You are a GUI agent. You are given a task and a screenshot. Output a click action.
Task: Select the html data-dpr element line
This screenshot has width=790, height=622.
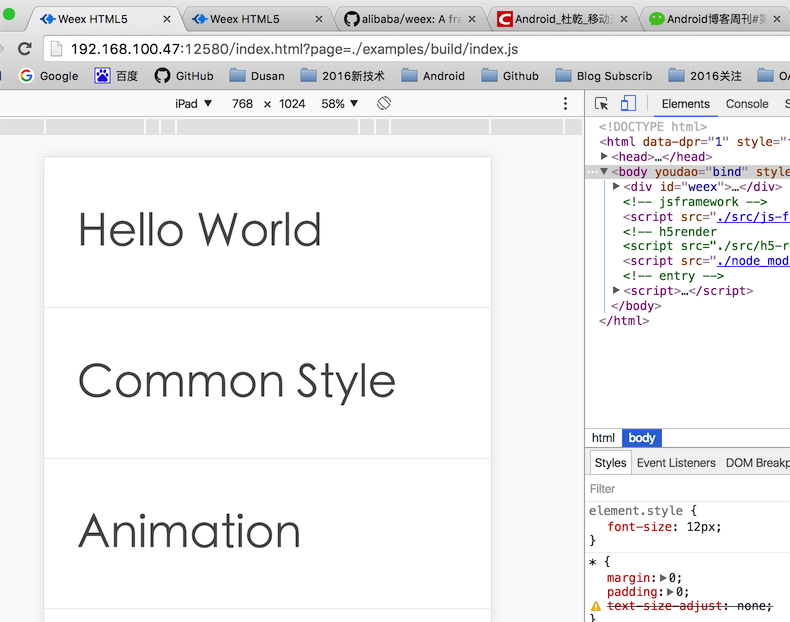(x=694, y=142)
